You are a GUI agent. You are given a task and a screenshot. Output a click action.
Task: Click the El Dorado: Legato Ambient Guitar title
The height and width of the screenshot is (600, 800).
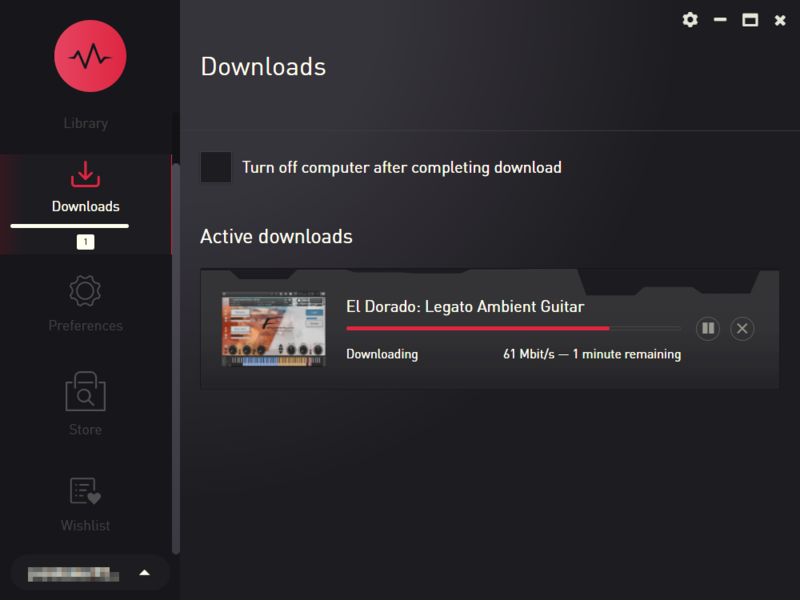465,307
